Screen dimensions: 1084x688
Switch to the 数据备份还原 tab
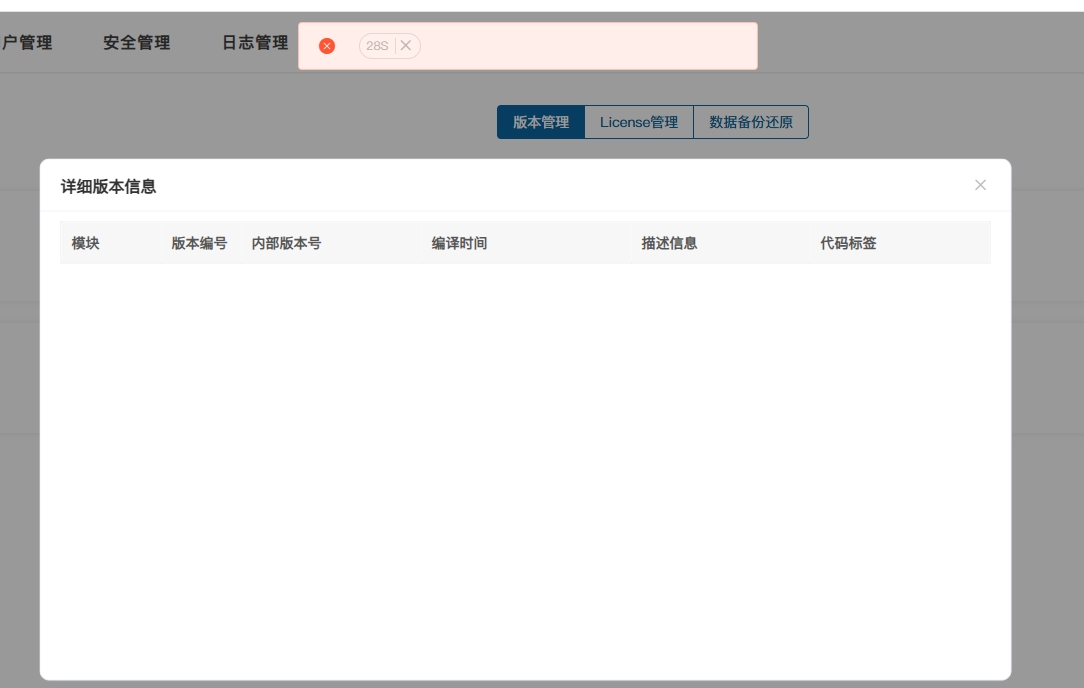[x=750, y=122]
